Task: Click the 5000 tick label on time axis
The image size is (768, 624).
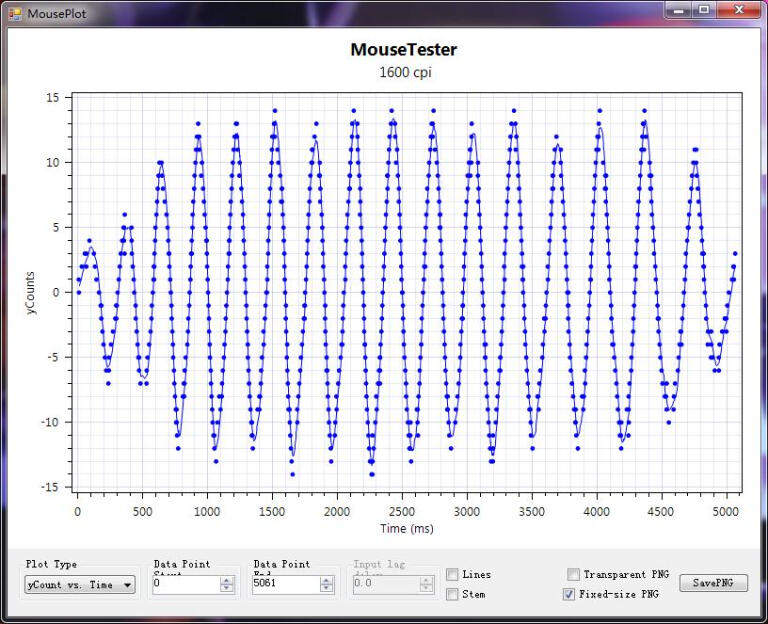Action: pos(725,511)
